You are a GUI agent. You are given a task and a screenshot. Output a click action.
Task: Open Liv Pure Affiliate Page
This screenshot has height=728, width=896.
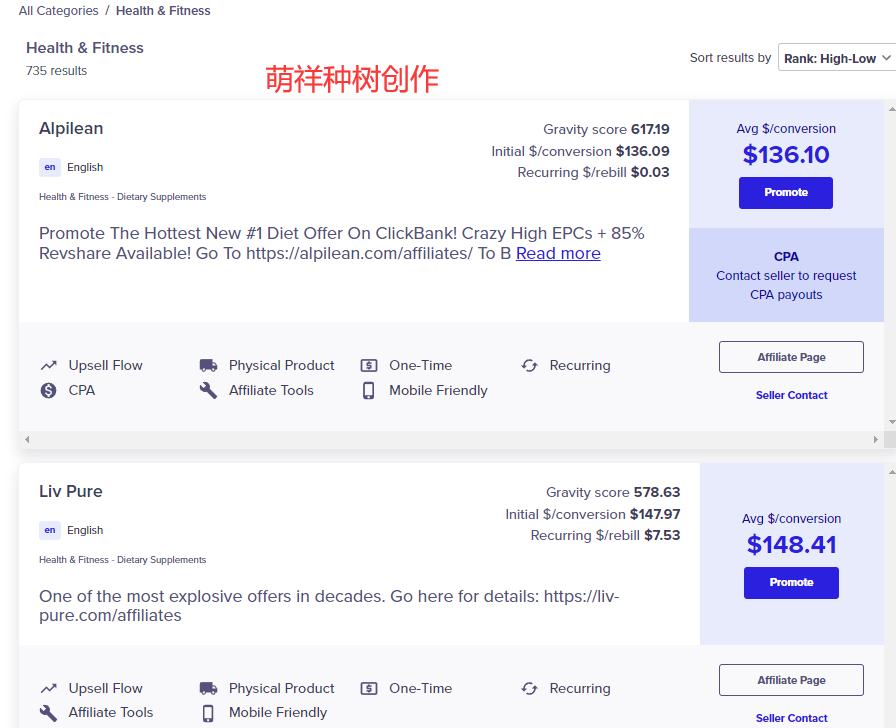pos(791,680)
